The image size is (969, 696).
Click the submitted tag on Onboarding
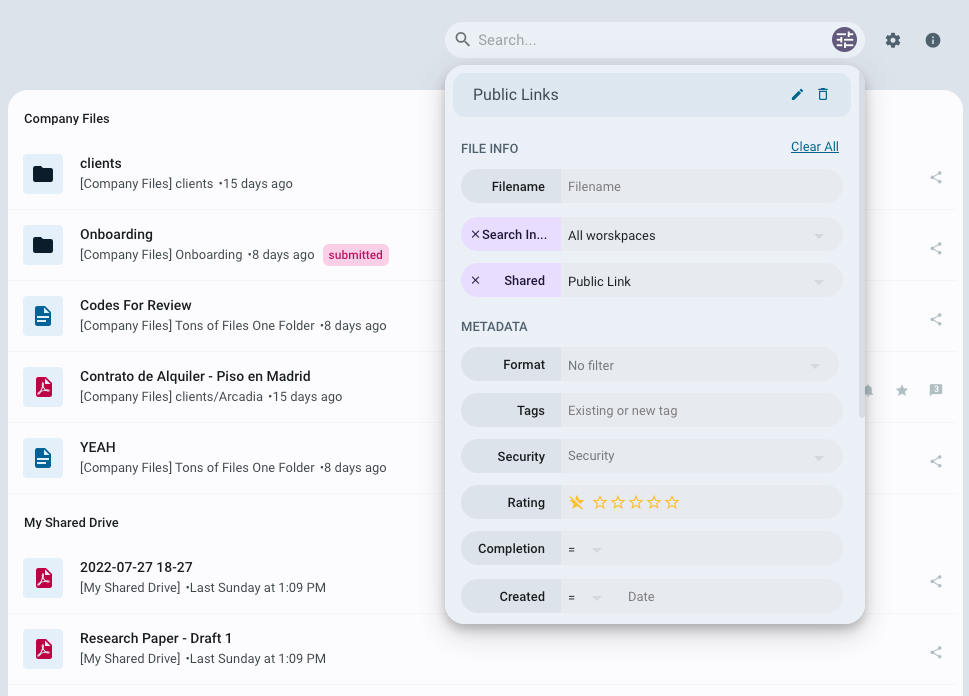[355, 255]
